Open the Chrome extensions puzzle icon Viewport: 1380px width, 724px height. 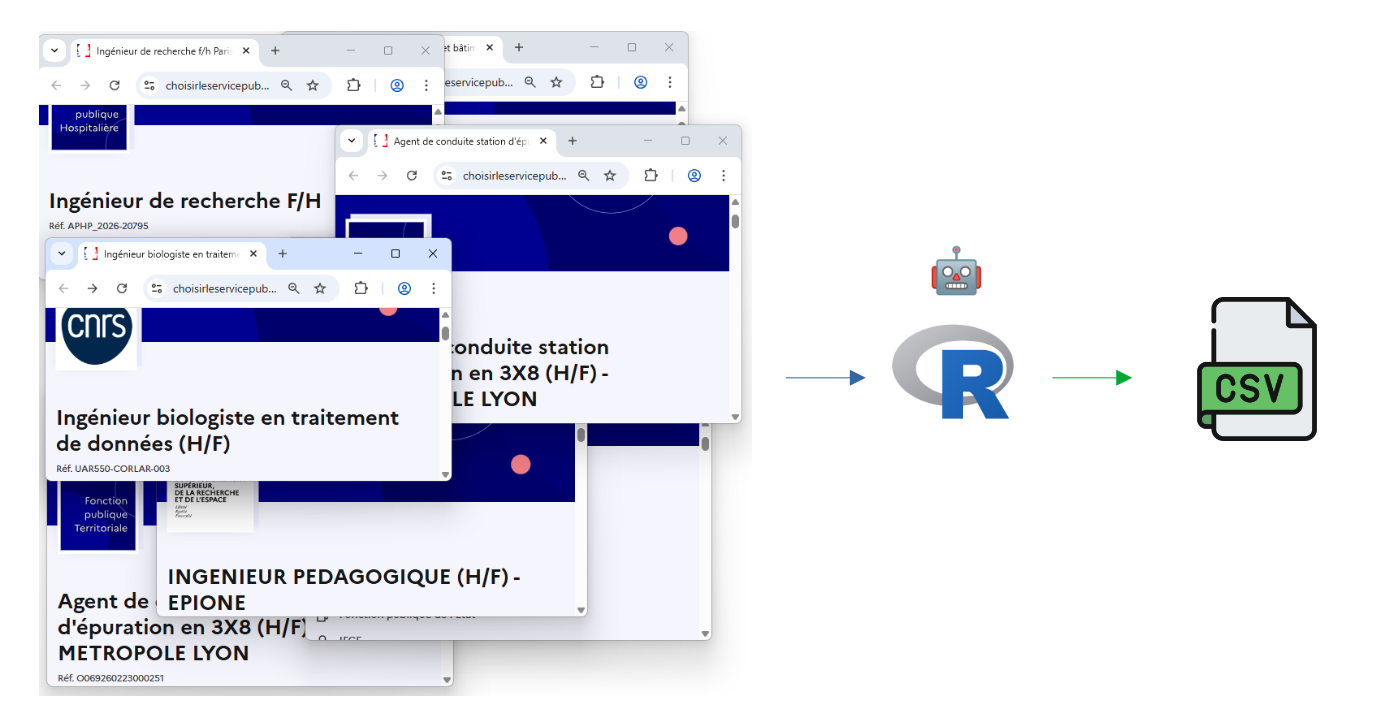coord(361,288)
